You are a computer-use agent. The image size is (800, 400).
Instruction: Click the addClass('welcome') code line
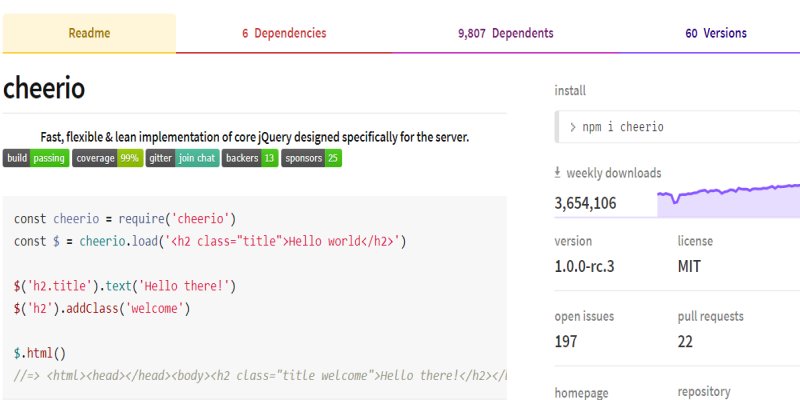[x=102, y=309]
